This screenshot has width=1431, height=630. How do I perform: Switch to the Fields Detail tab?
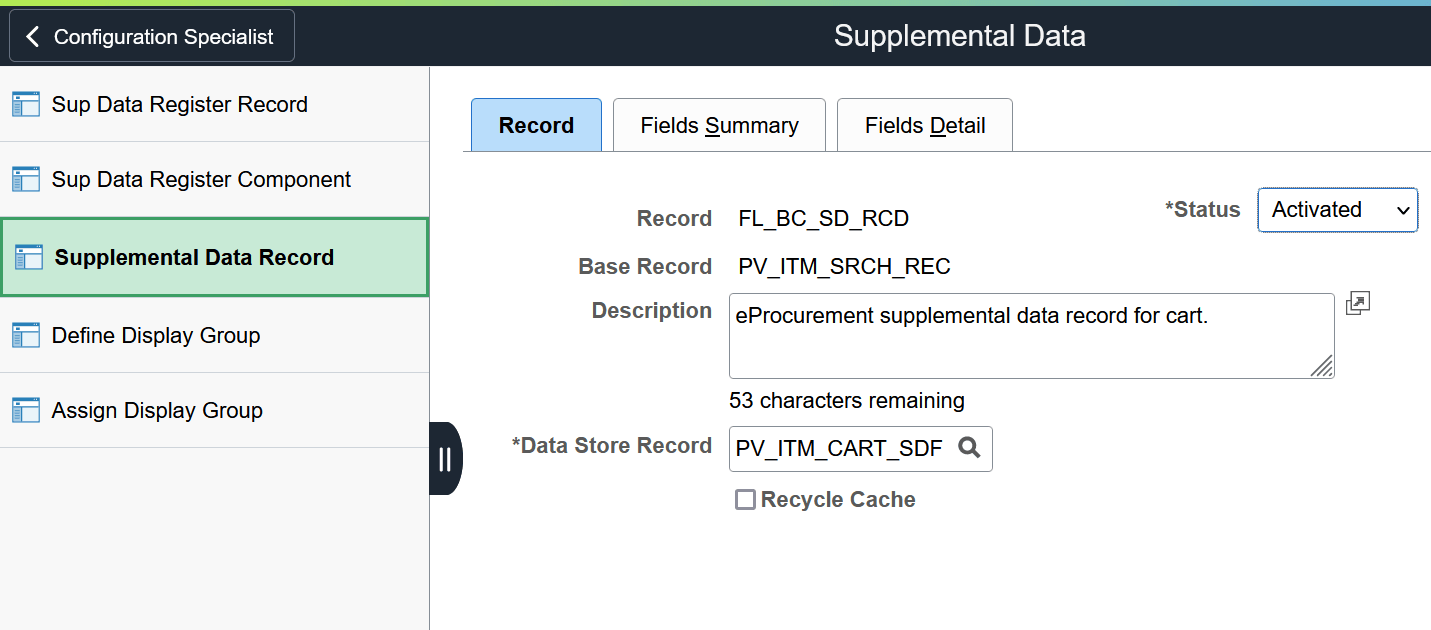924,124
